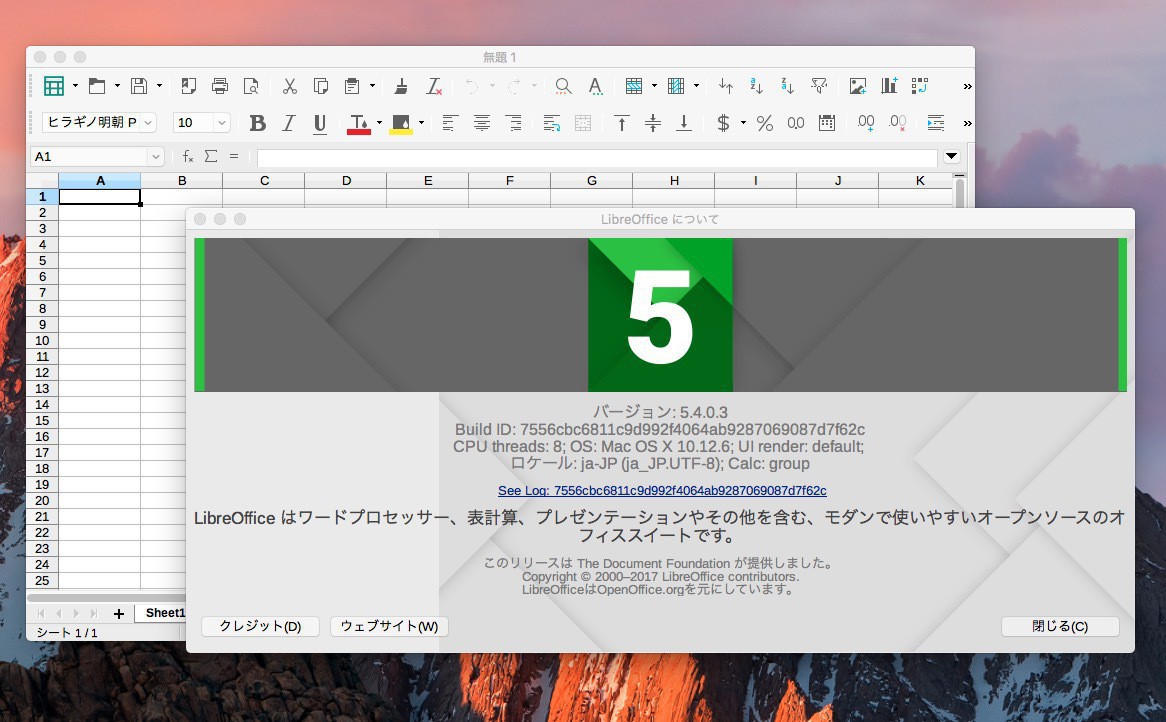Expand the Insert Row dropdown arrow
The height and width of the screenshot is (722, 1166).
[654, 86]
